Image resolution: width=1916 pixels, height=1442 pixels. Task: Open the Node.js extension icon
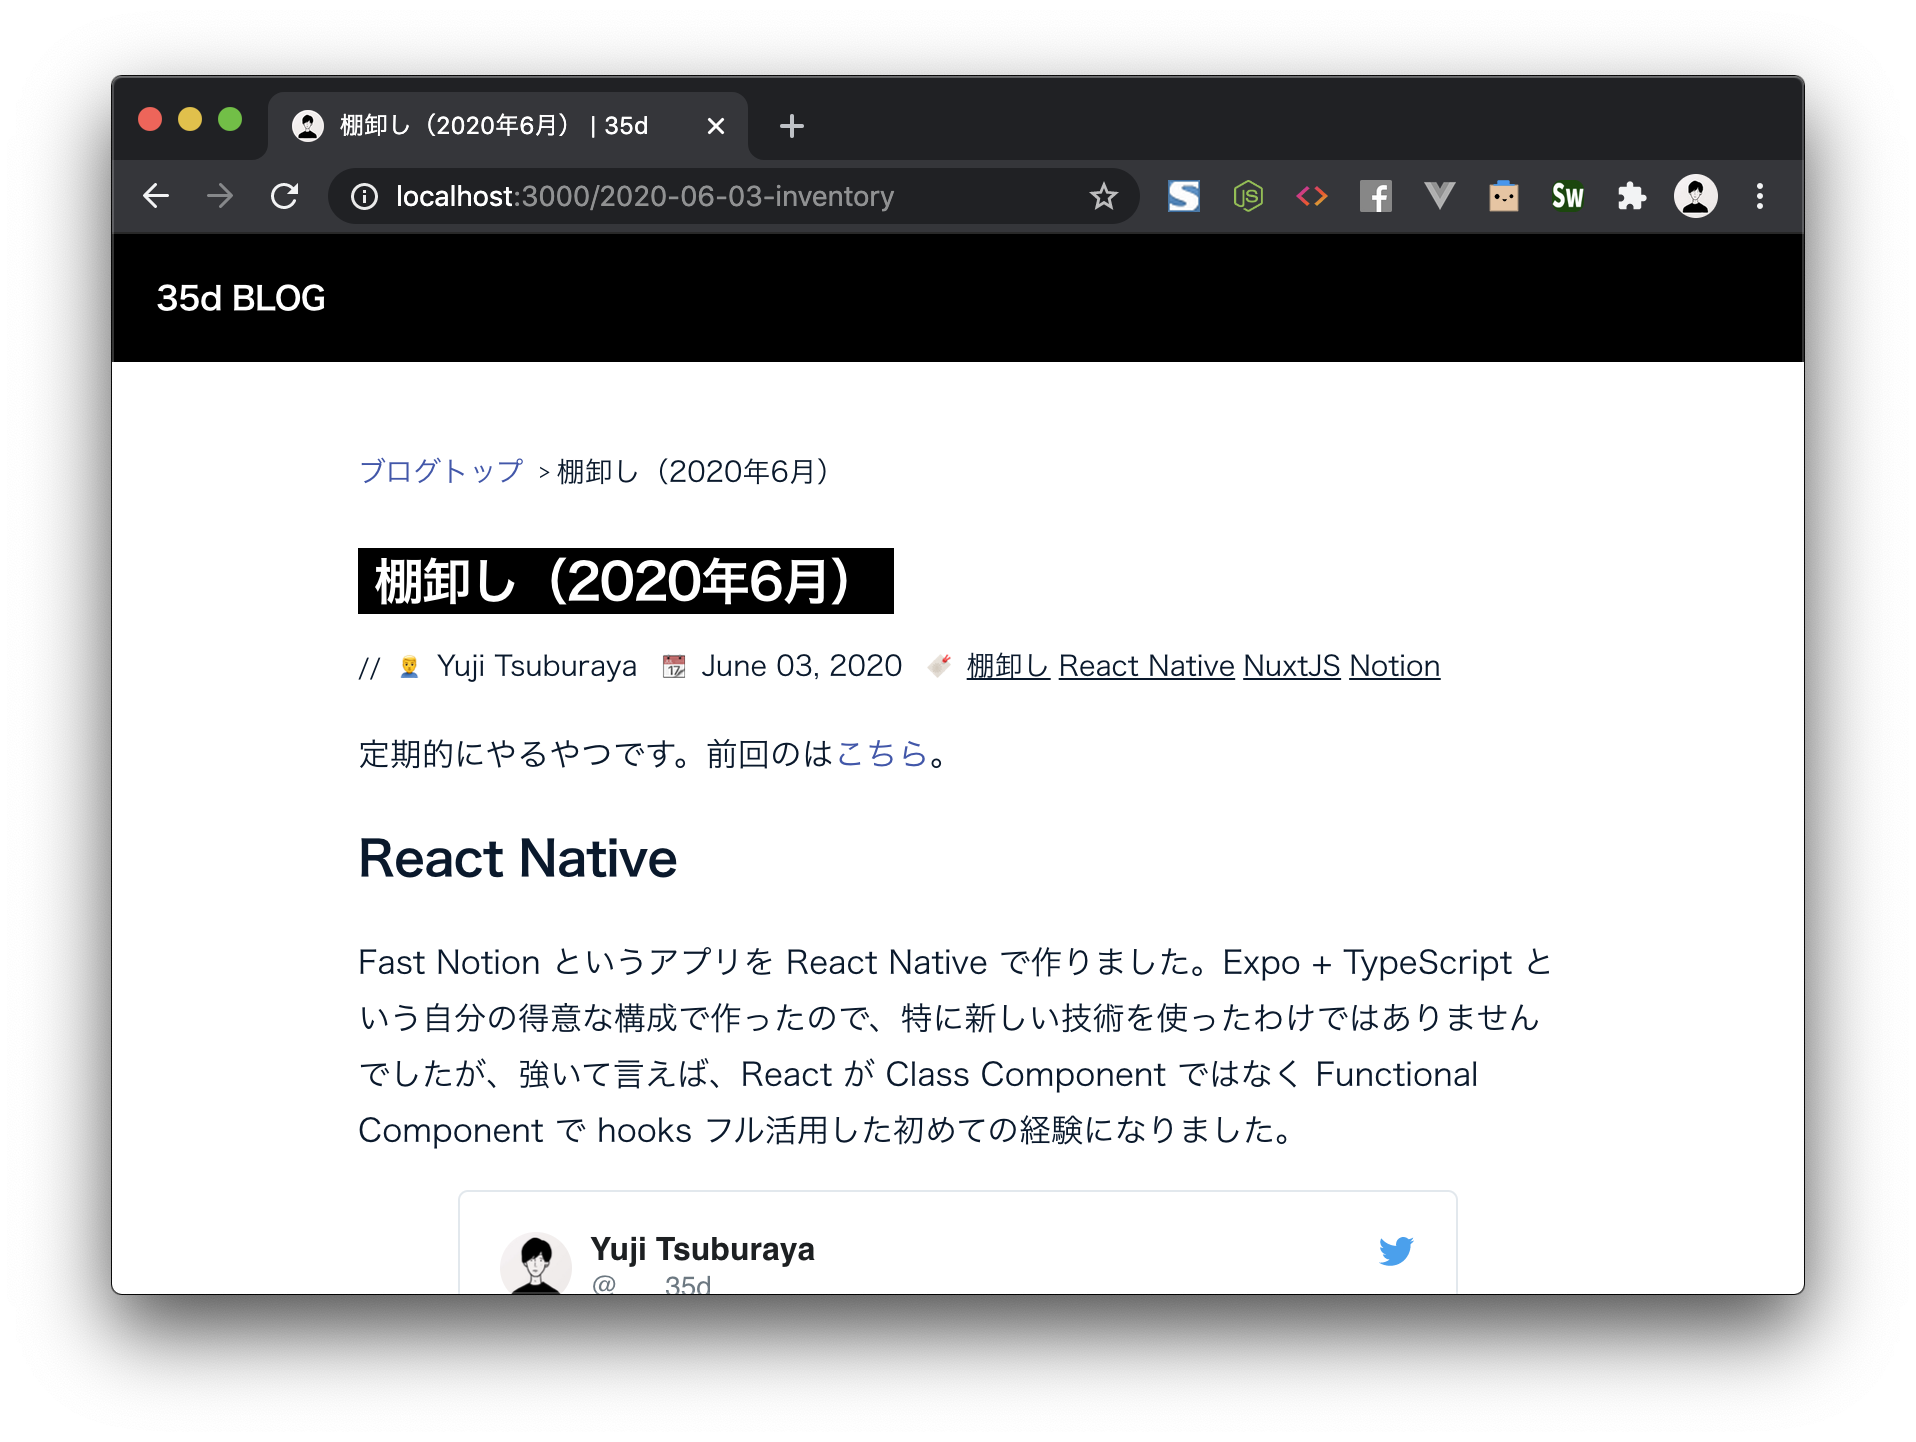tap(1248, 196)
